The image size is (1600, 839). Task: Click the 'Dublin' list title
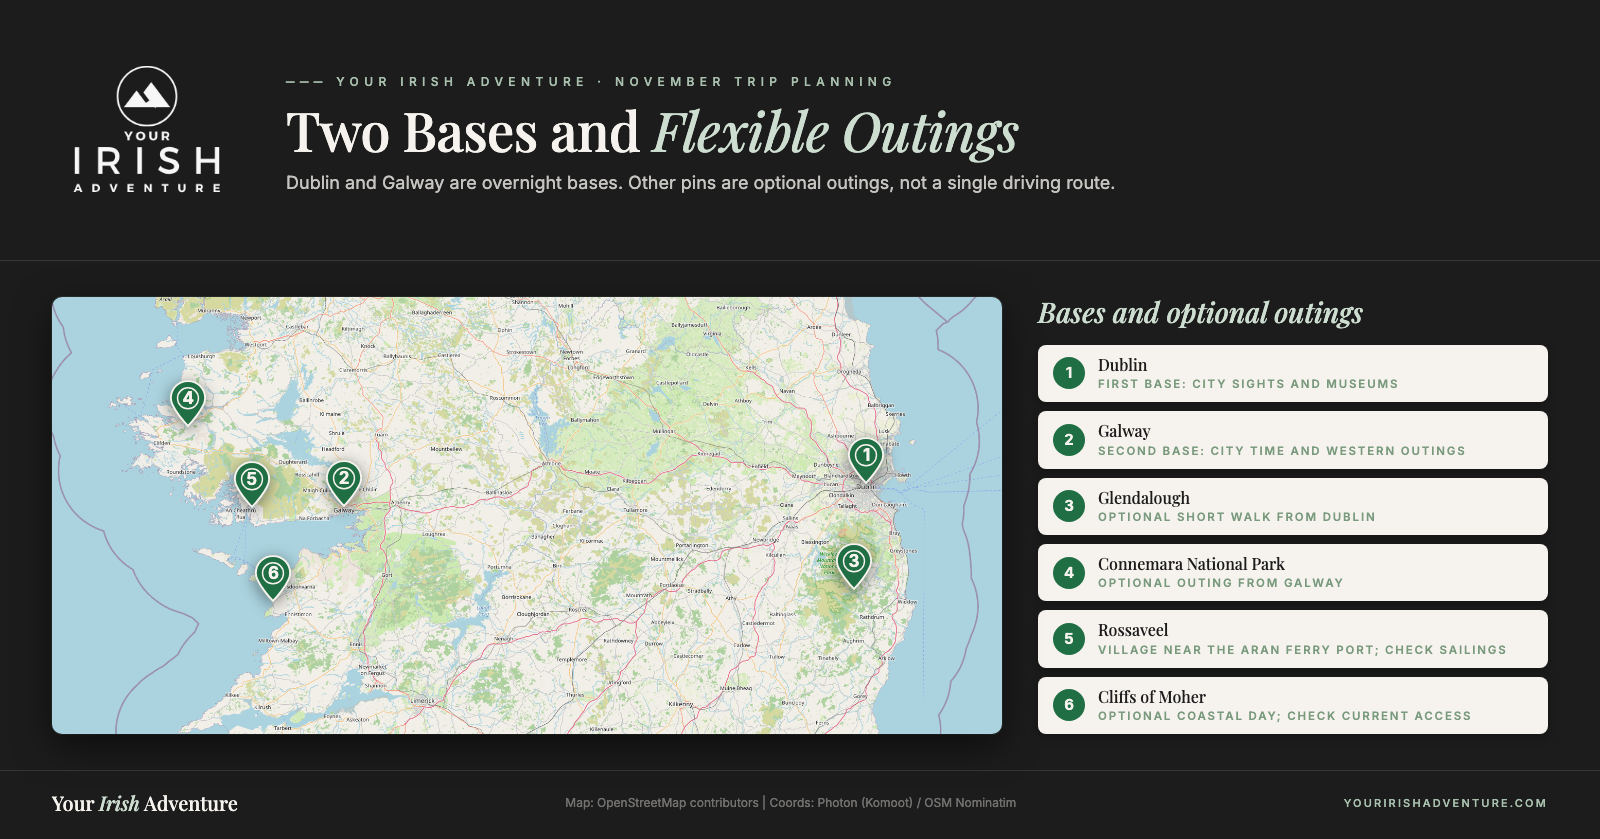coord(1122,365)
